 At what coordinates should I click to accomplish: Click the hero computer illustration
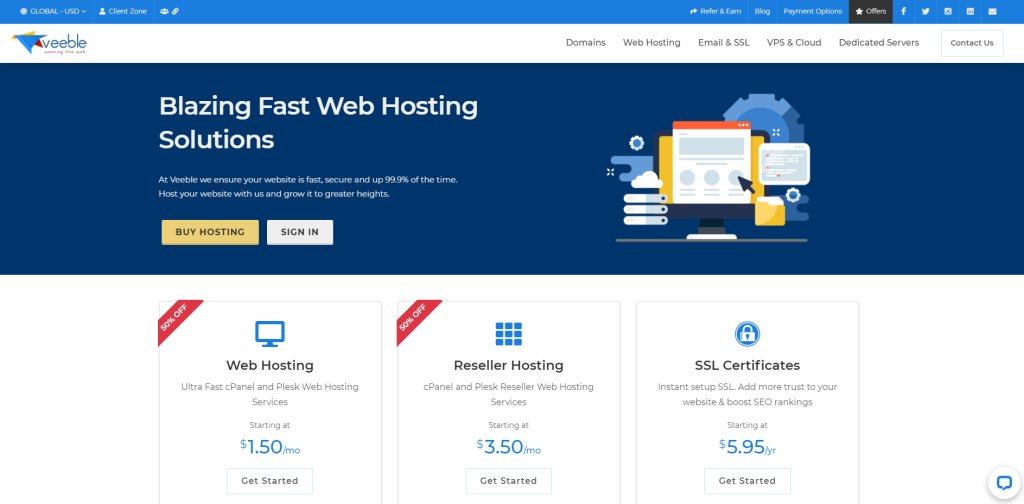(710, 168)
